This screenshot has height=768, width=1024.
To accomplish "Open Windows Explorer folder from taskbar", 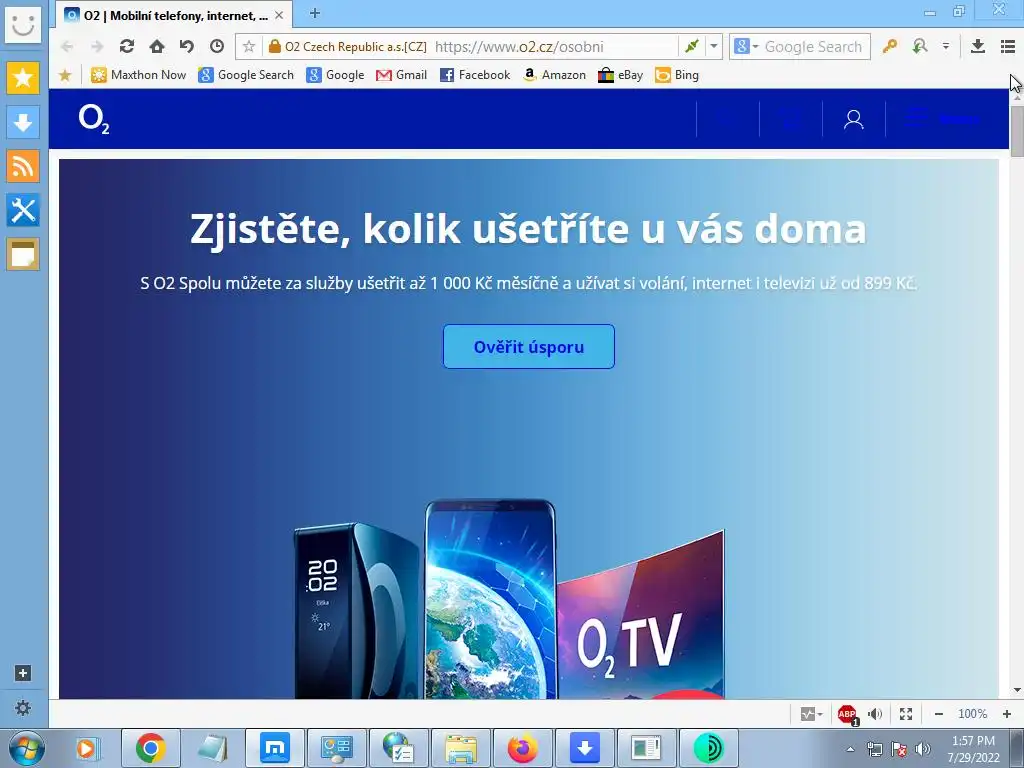I will coord(461,748).
